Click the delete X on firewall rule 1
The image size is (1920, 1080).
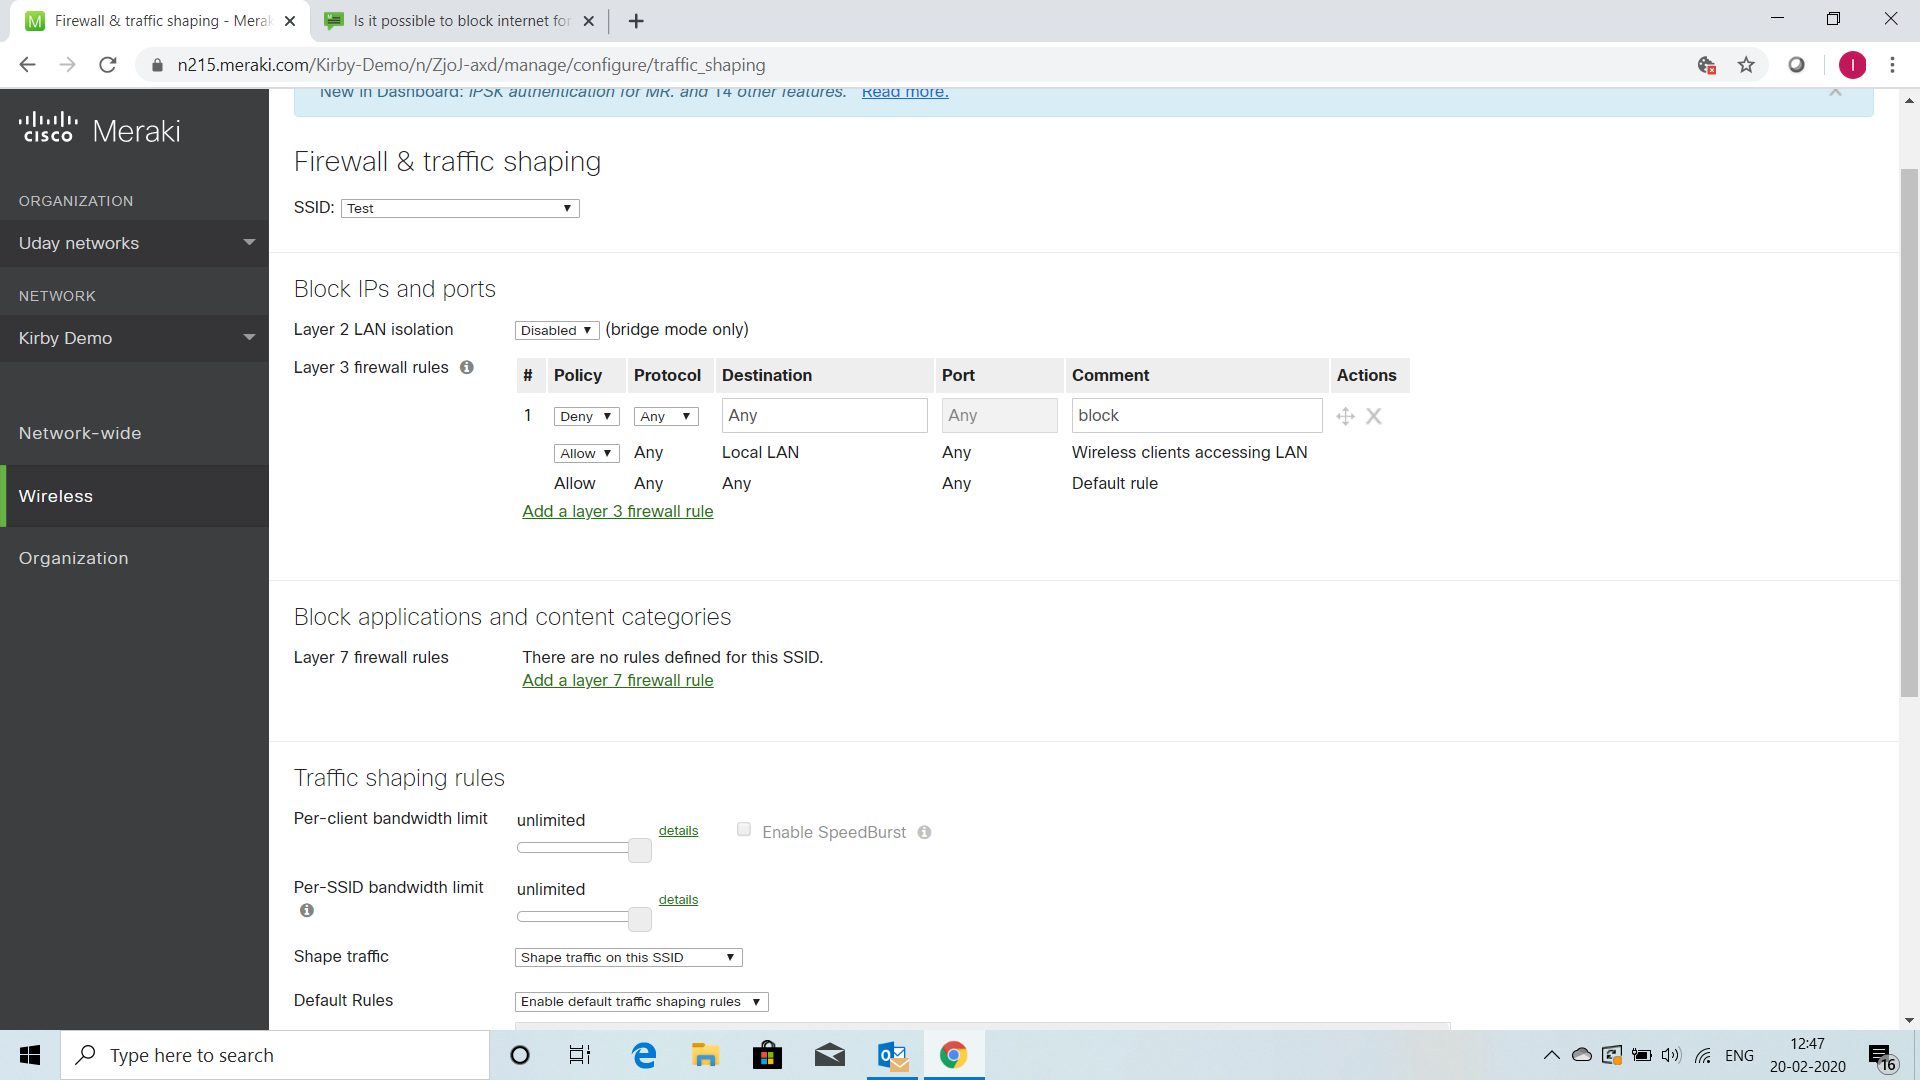[1374, 416]
